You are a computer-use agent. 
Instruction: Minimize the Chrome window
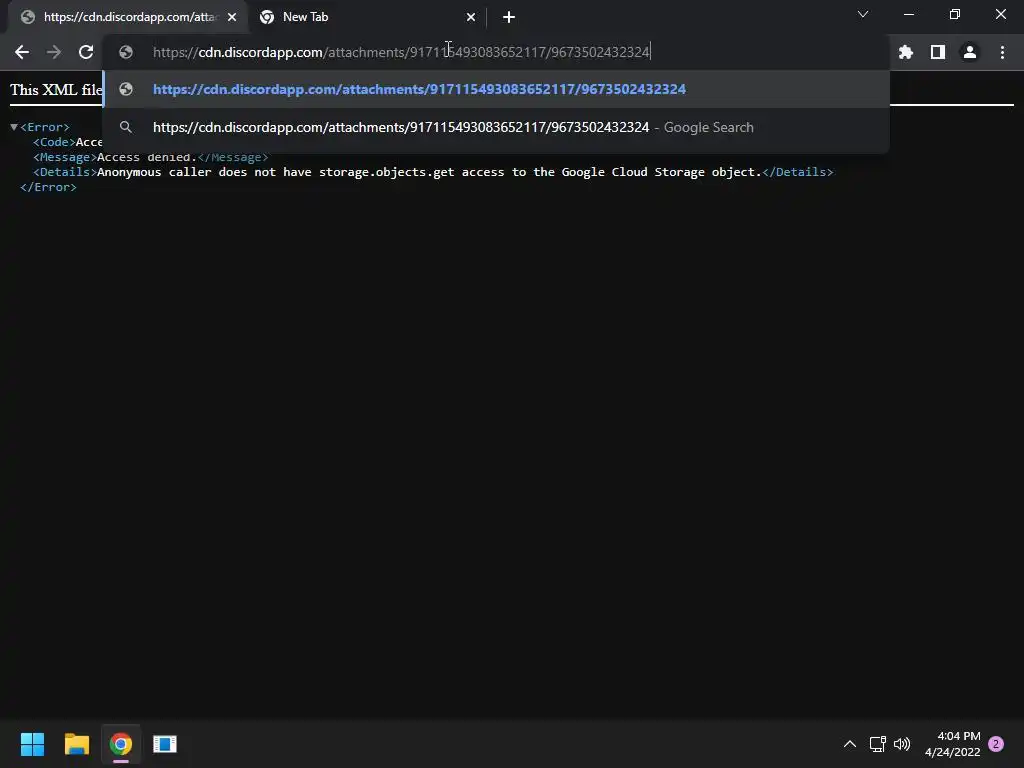908,14
